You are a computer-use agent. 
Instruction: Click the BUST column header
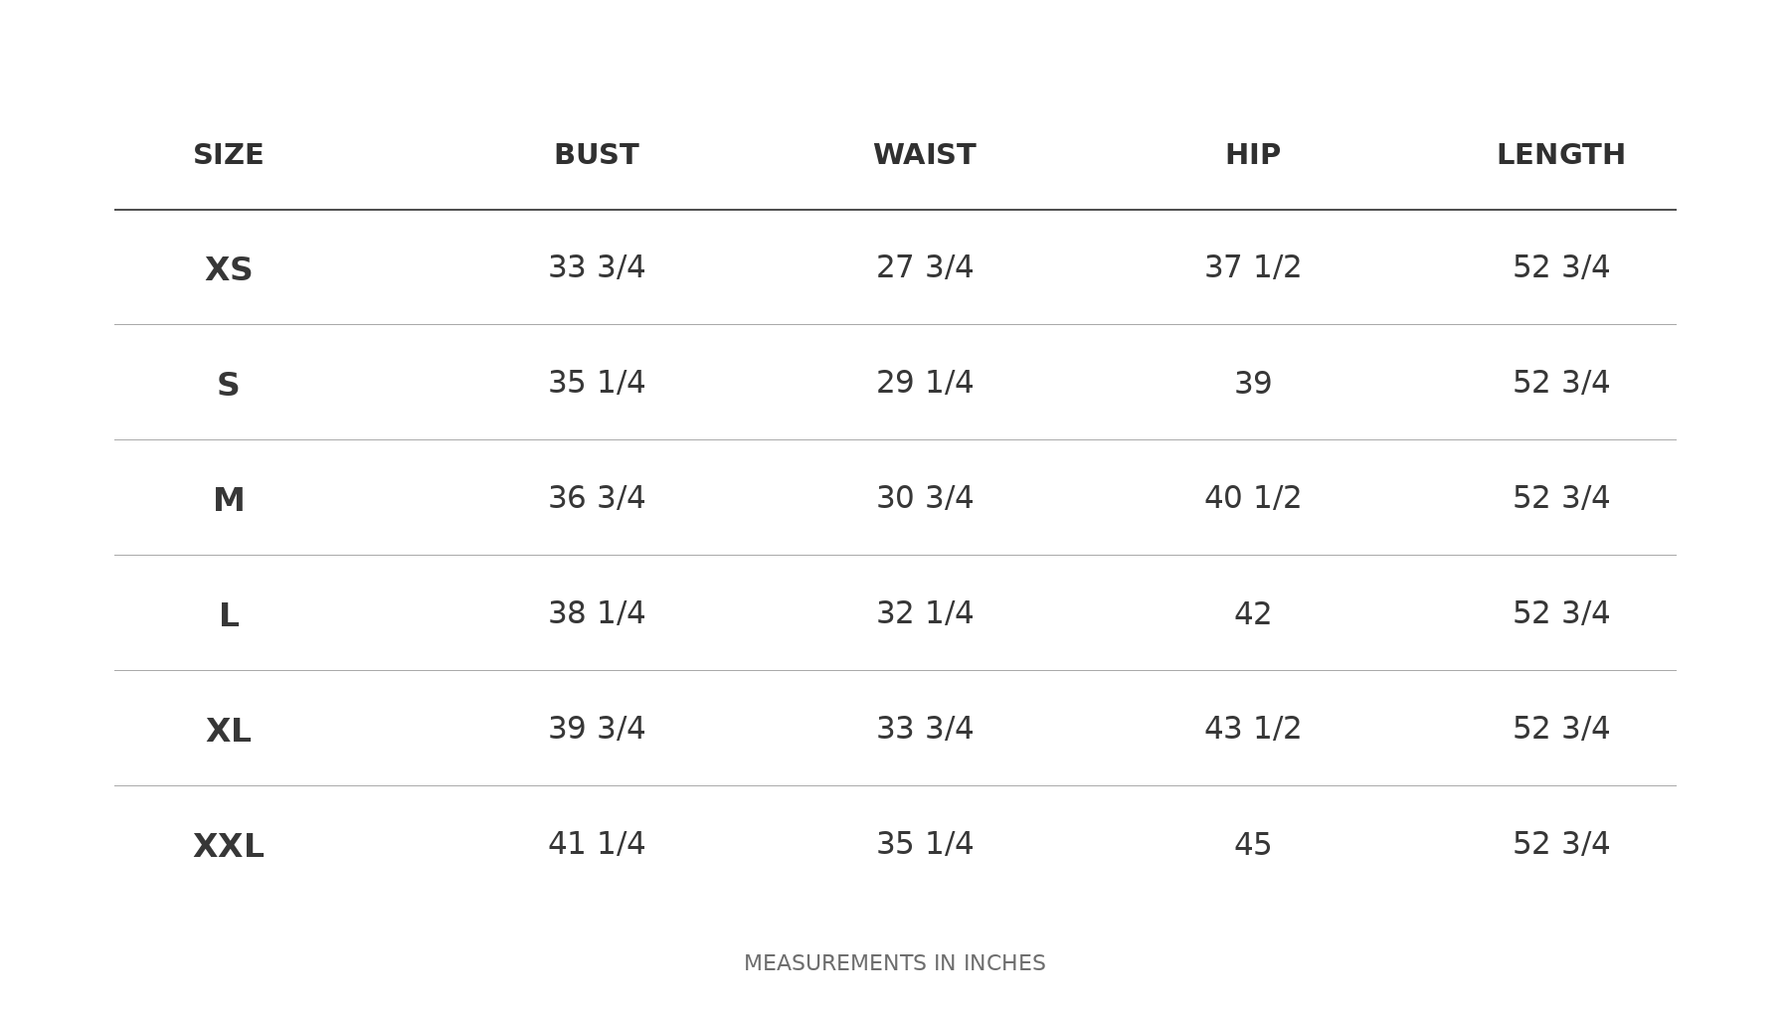(596, 155)
